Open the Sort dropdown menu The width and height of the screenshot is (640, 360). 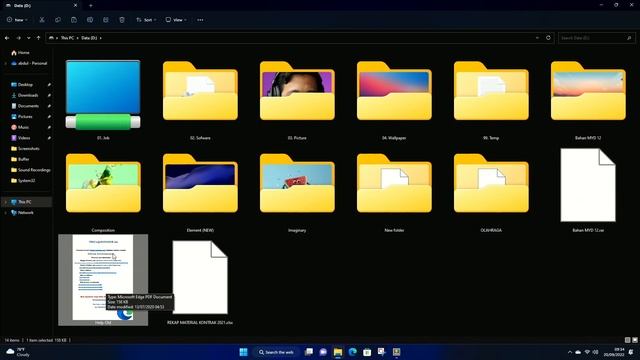(x=146, y=20)
